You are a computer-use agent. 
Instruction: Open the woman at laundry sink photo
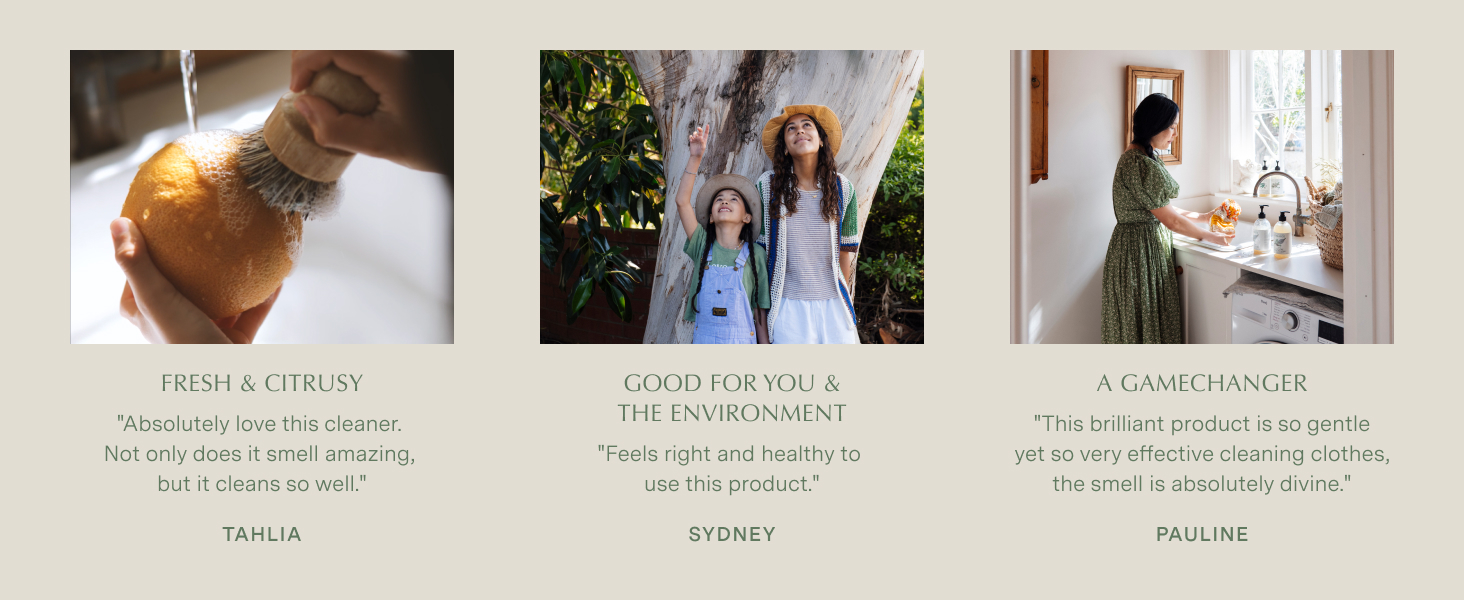1202,197
